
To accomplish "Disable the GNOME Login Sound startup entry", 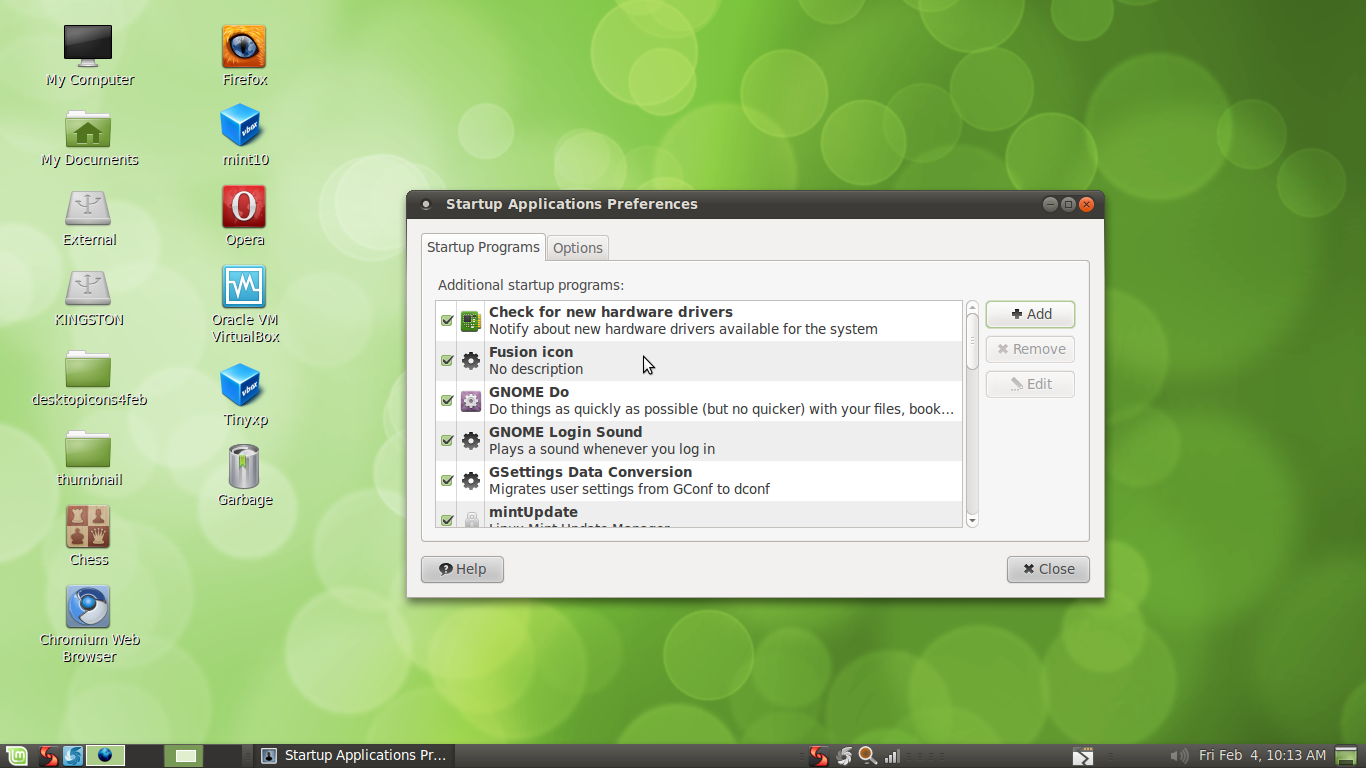I will pyautogui.click(x=446, y=440).
